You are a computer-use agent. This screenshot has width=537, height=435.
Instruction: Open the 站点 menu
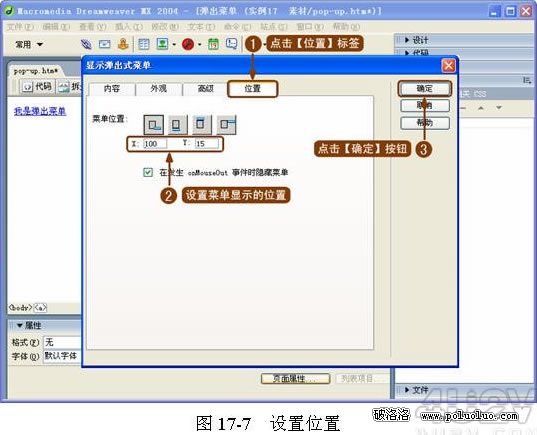[273, 27]
